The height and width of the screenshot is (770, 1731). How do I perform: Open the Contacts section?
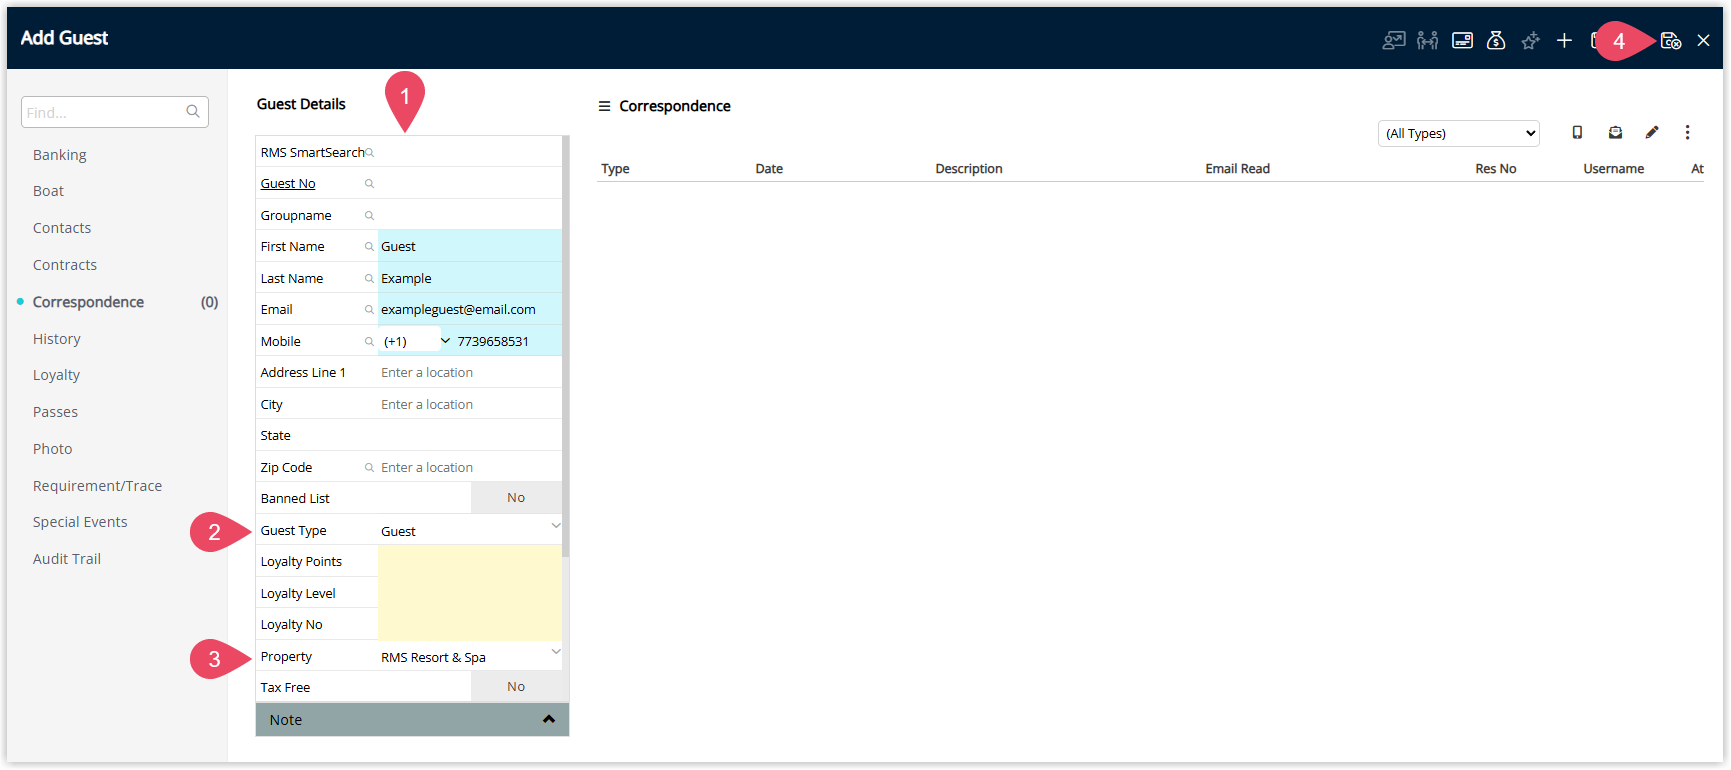point(62,228)
